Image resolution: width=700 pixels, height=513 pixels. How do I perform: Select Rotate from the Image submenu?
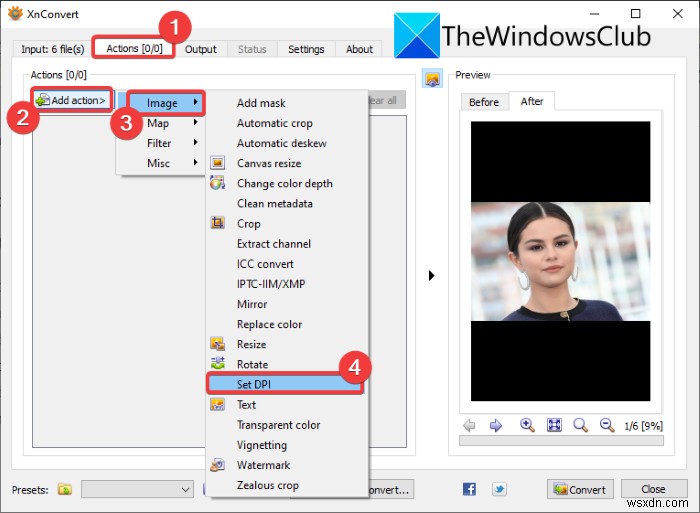click(x=287, y=364)
